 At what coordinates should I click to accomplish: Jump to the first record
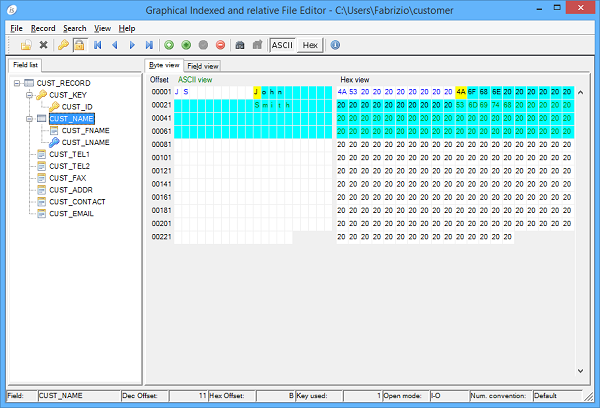tap(98, 45)
